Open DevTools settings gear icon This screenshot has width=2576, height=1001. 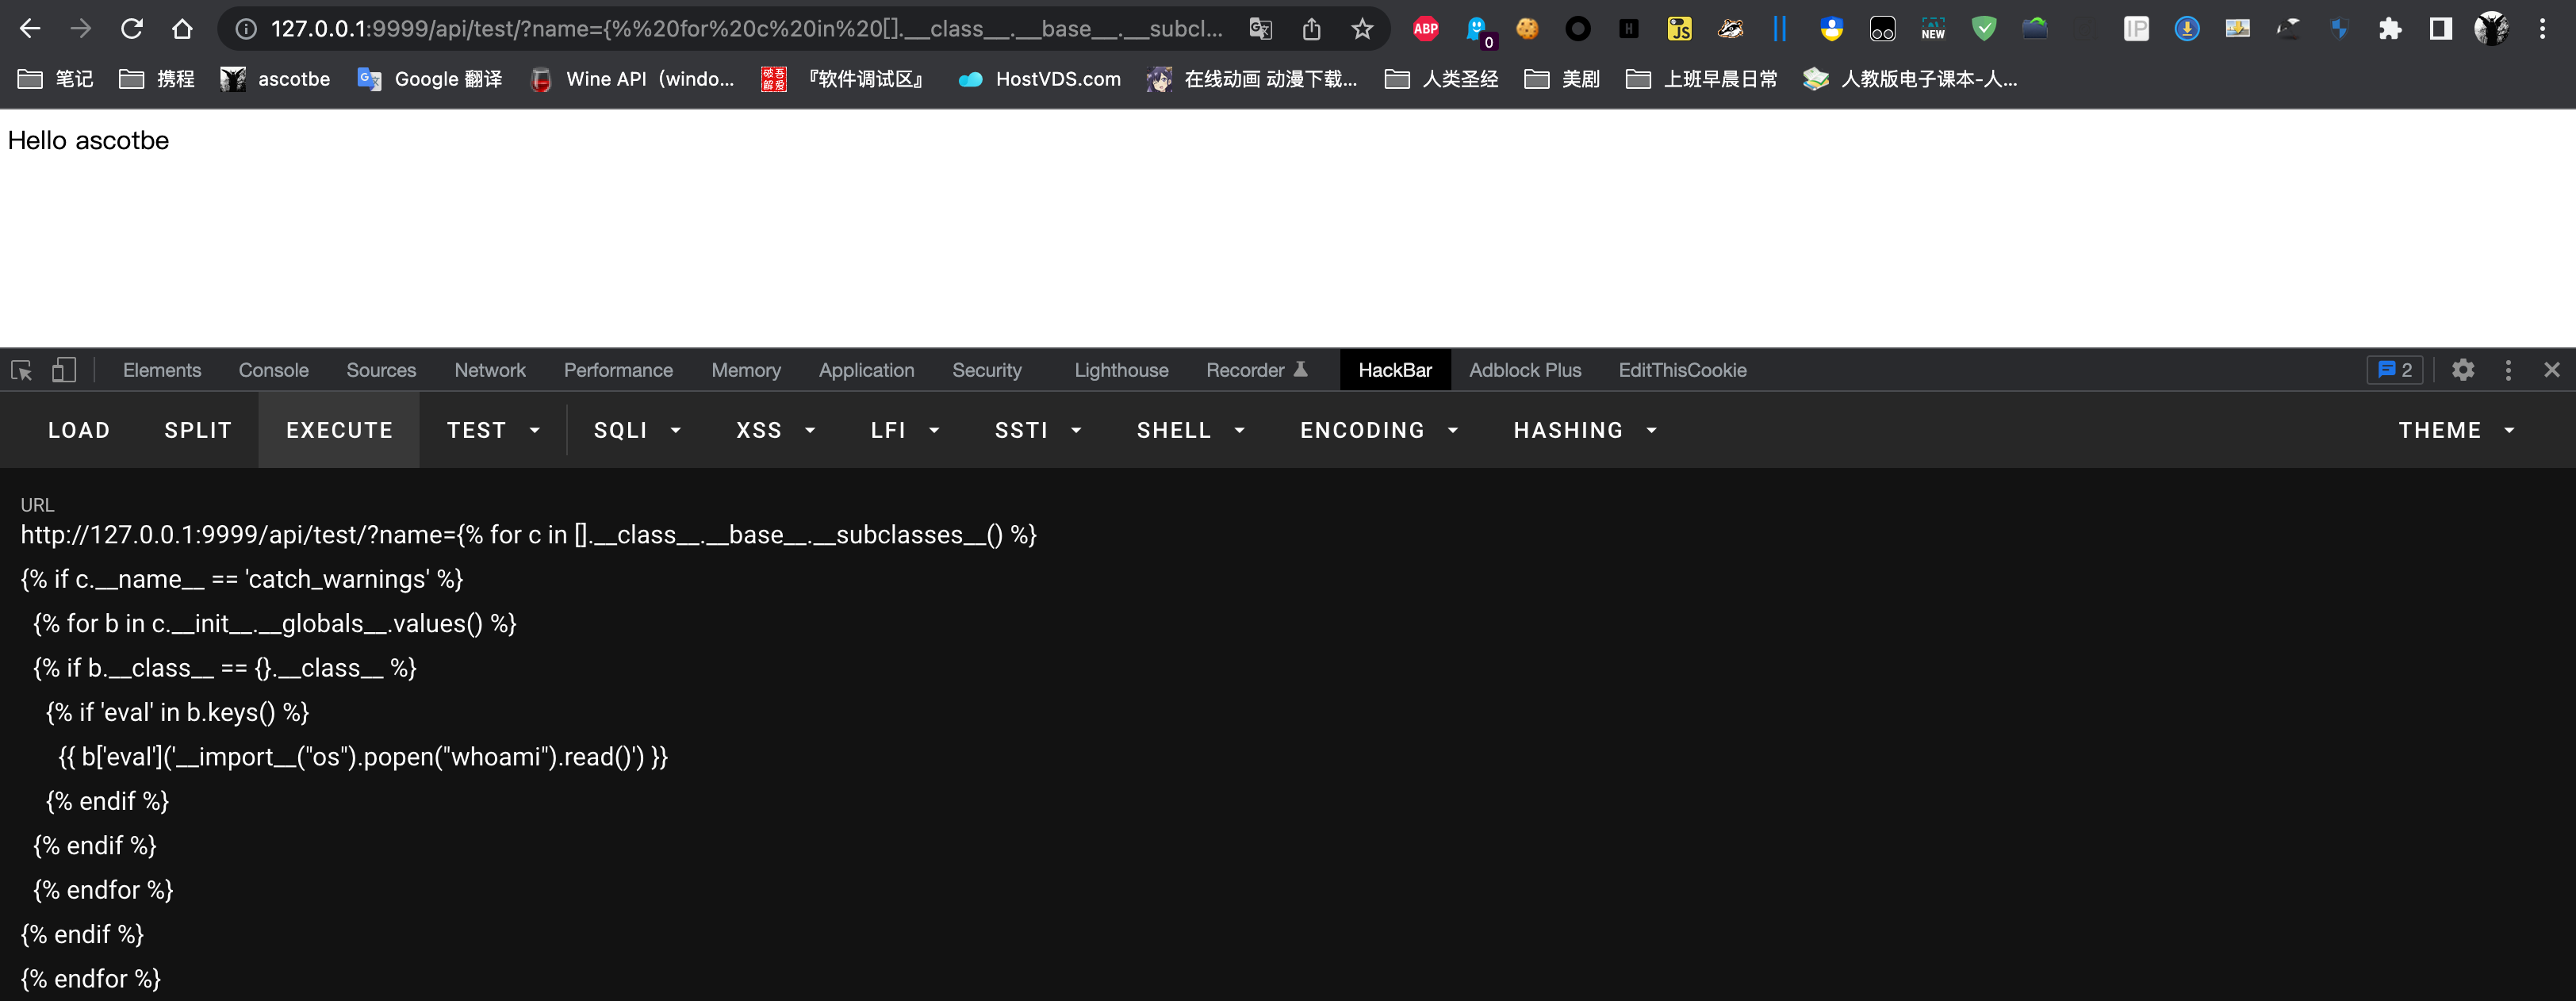click(2463, 370)
